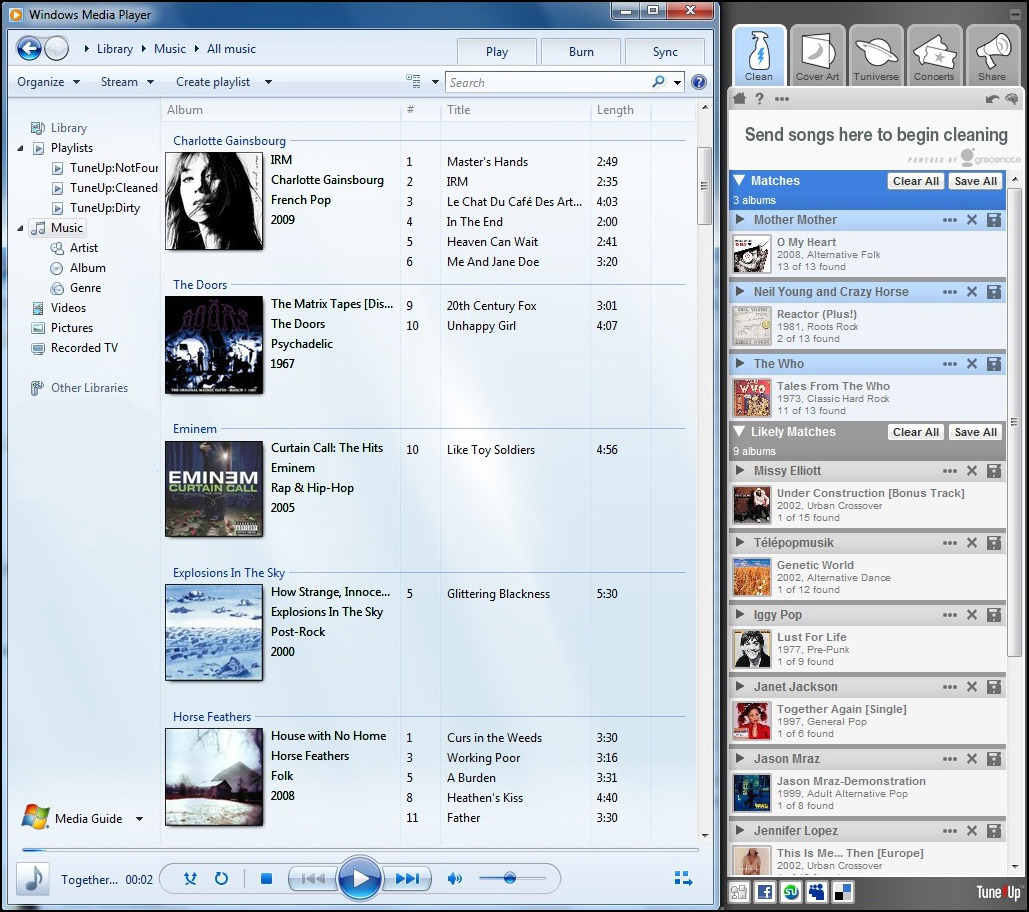
Task: Save the Mother Mother album match
Action: point(994,220)
